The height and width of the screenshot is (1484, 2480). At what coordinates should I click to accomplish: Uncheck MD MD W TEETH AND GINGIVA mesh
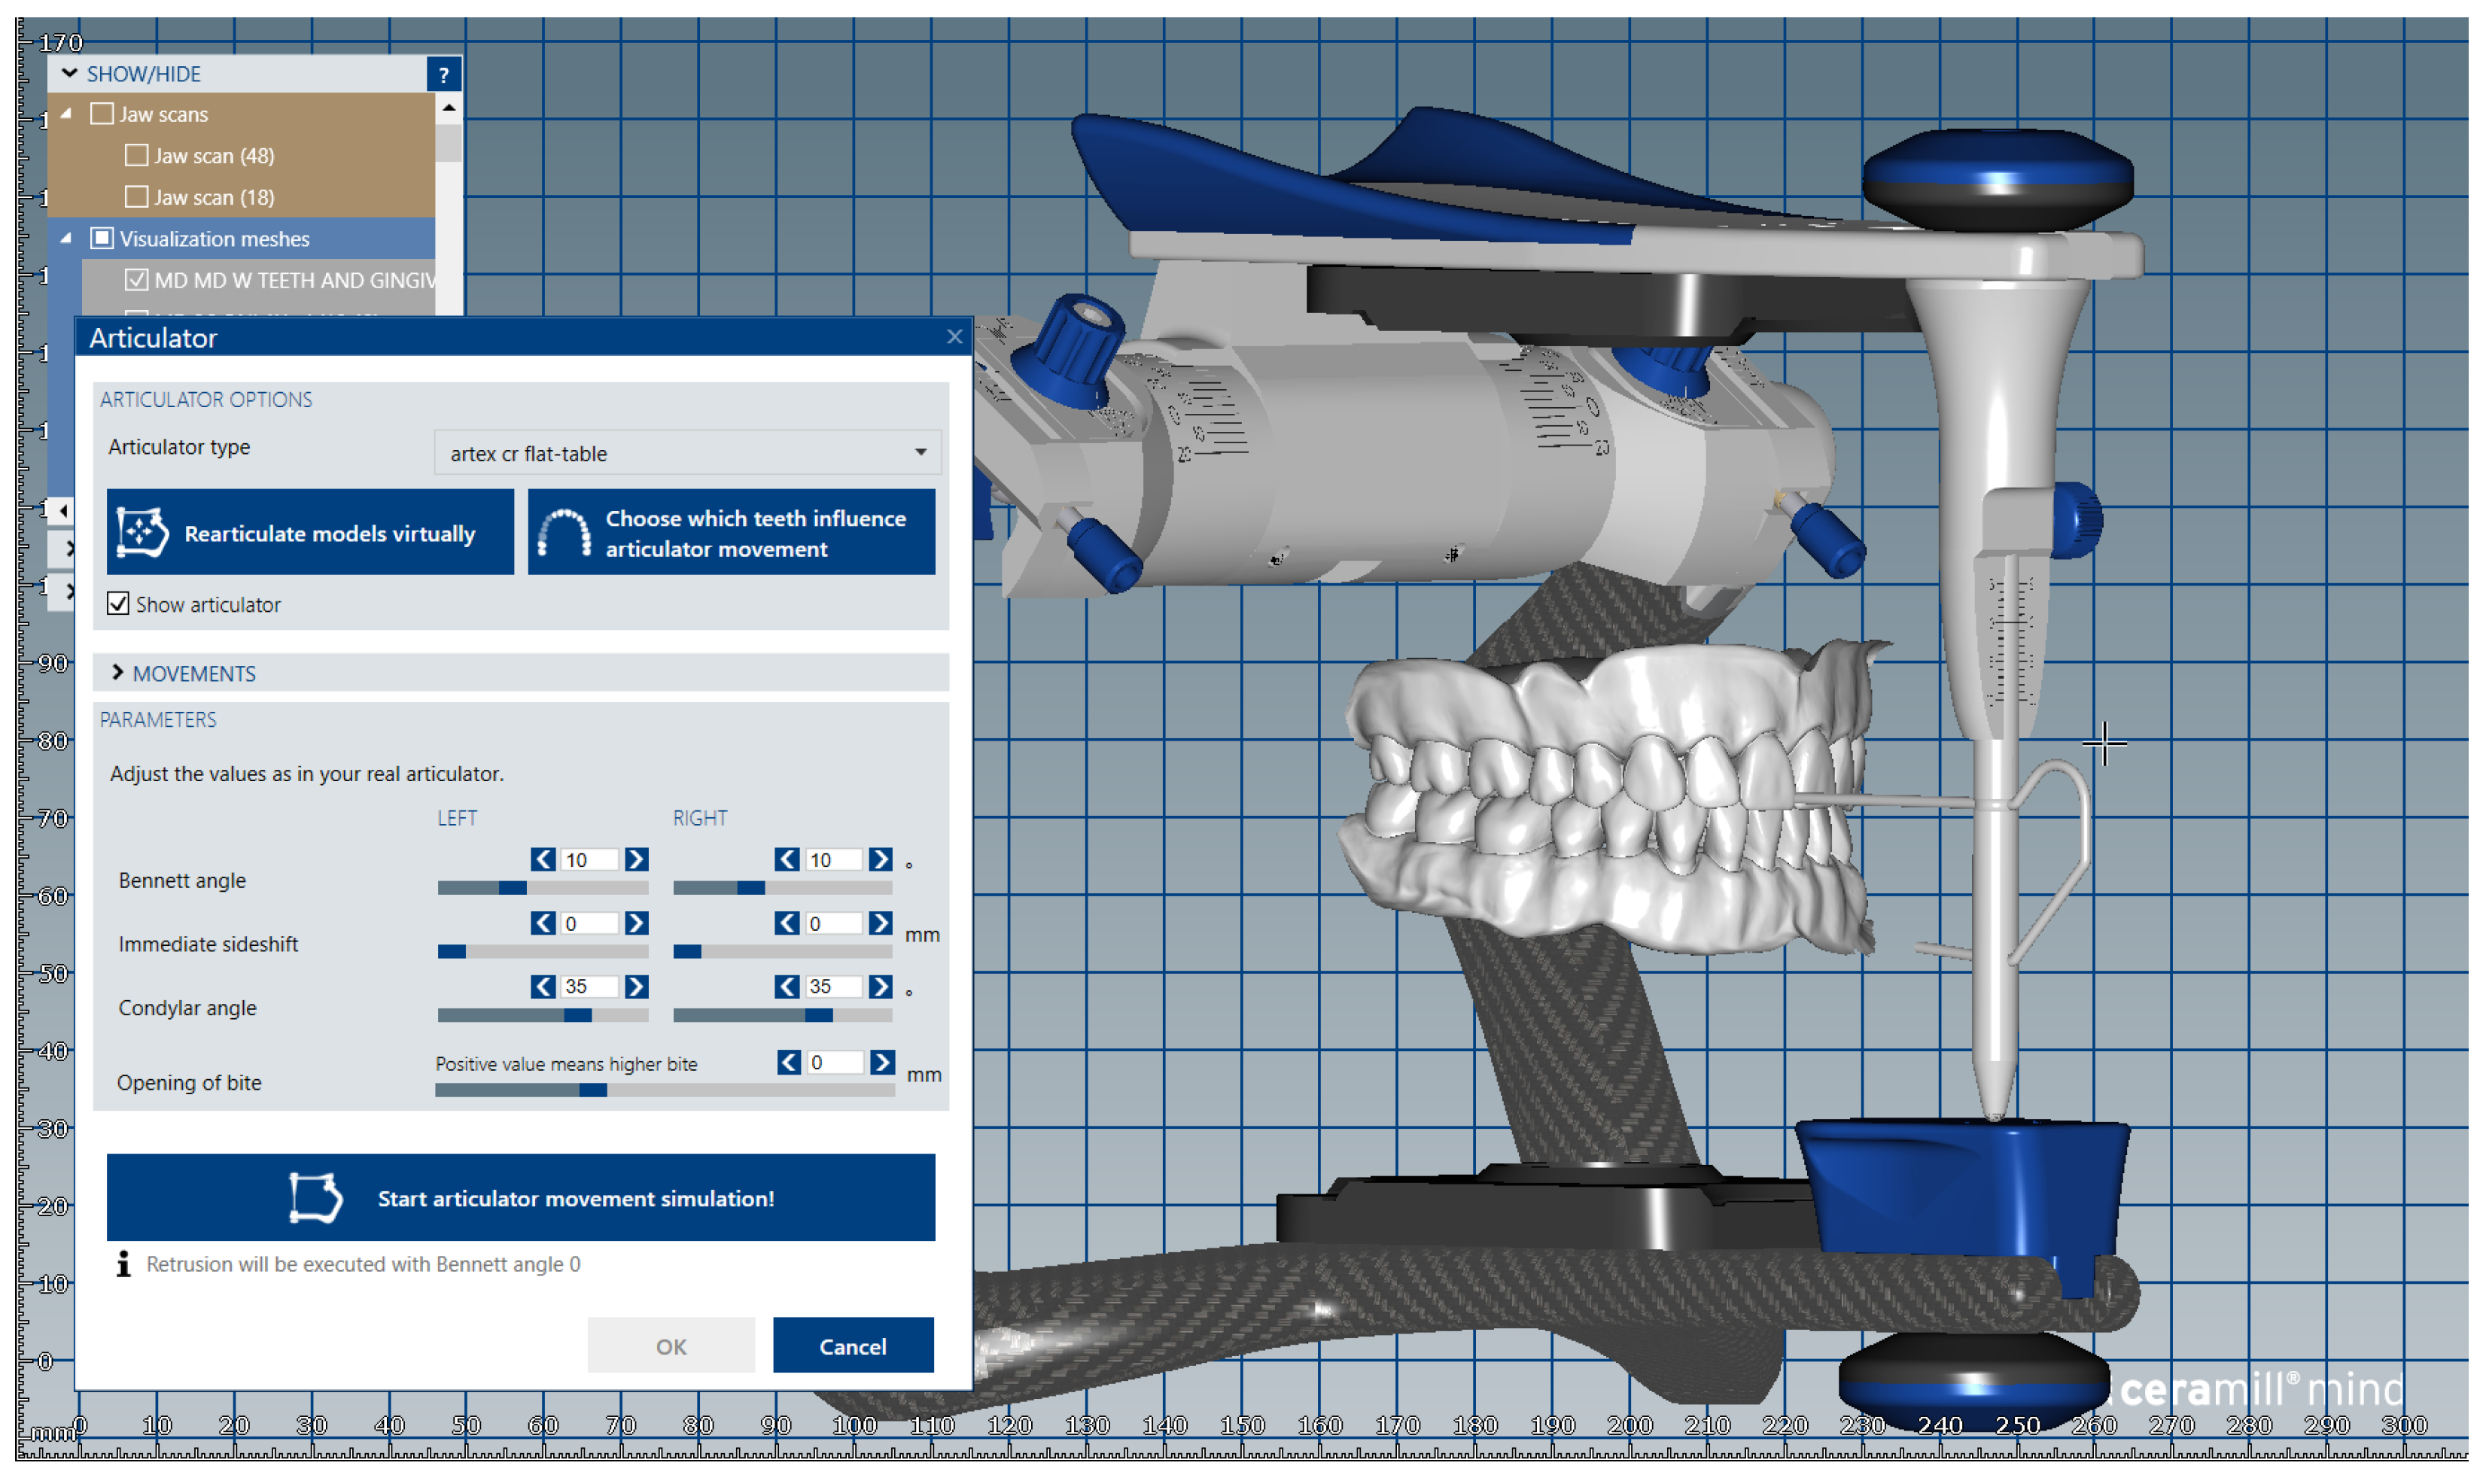pos(137,280)
